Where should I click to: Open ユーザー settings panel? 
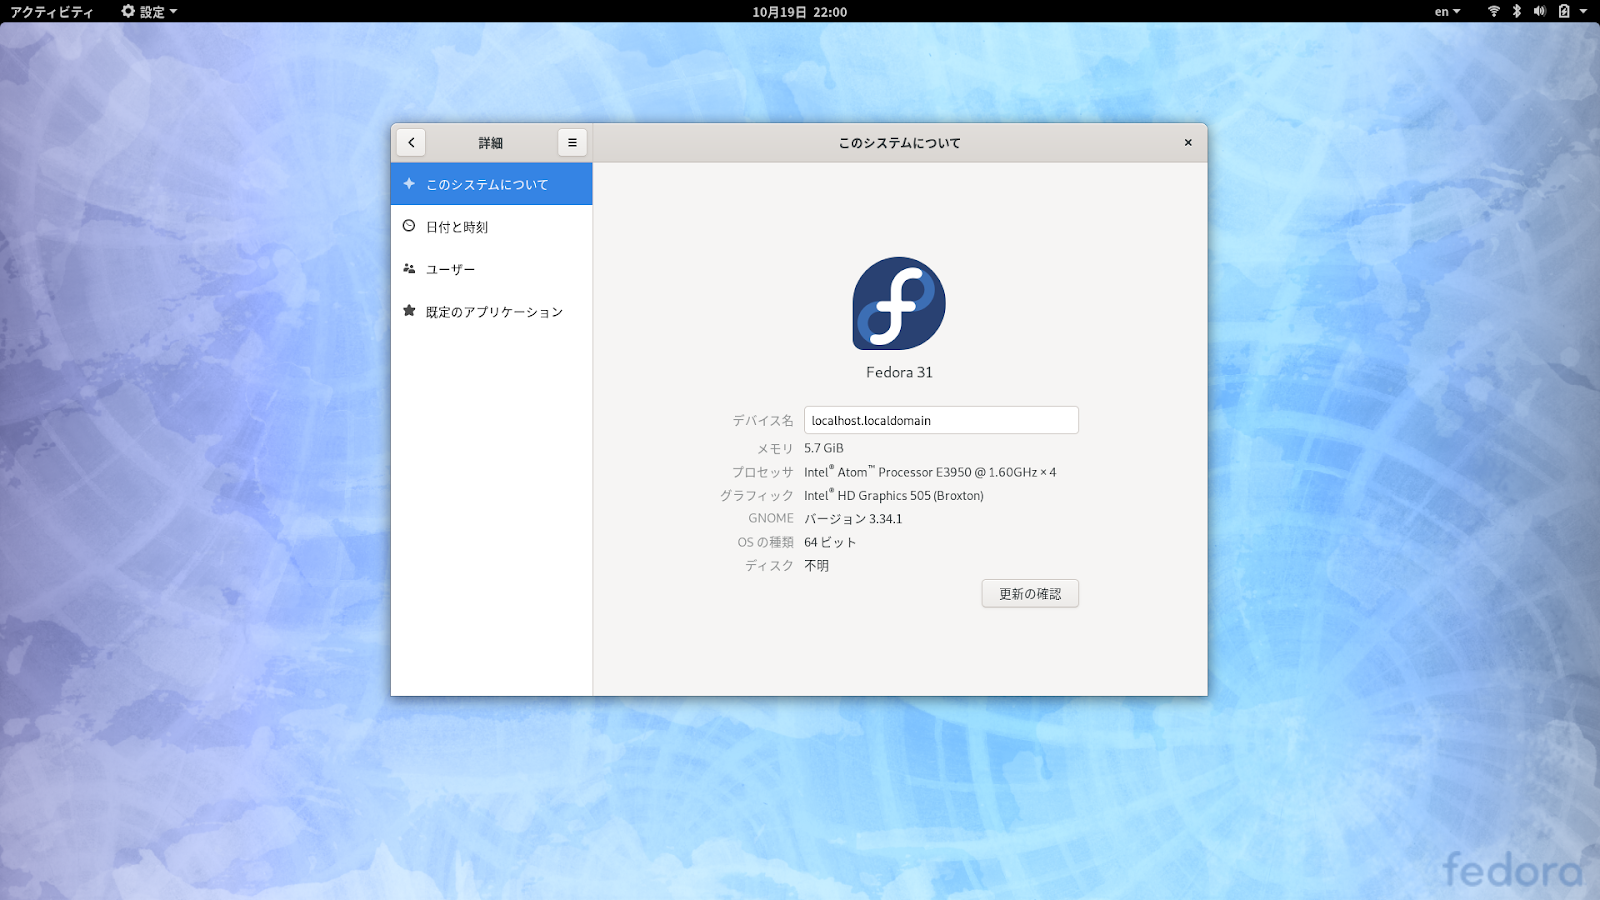point(491,269)
